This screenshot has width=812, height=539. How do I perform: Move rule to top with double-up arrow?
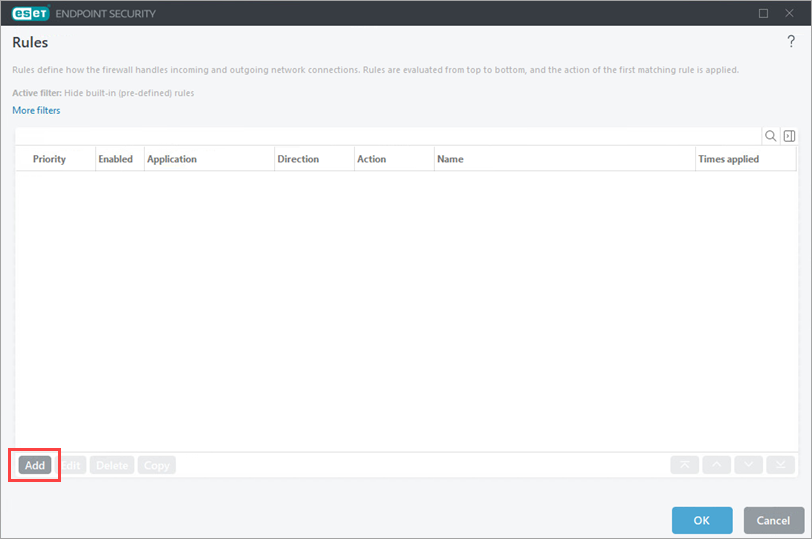pyautogui.click(x=685, y=465)
